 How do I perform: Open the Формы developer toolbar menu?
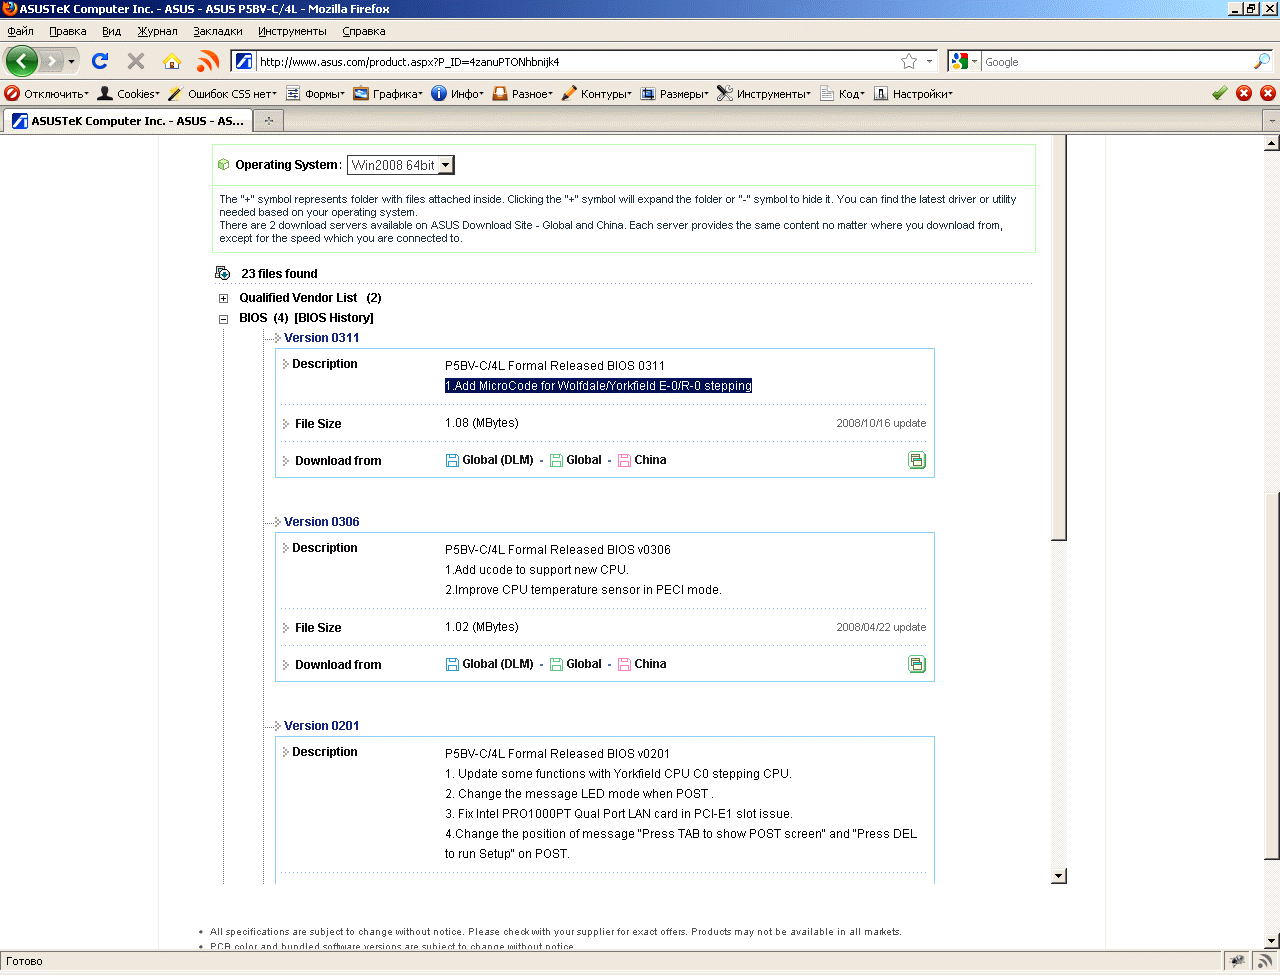315,93
